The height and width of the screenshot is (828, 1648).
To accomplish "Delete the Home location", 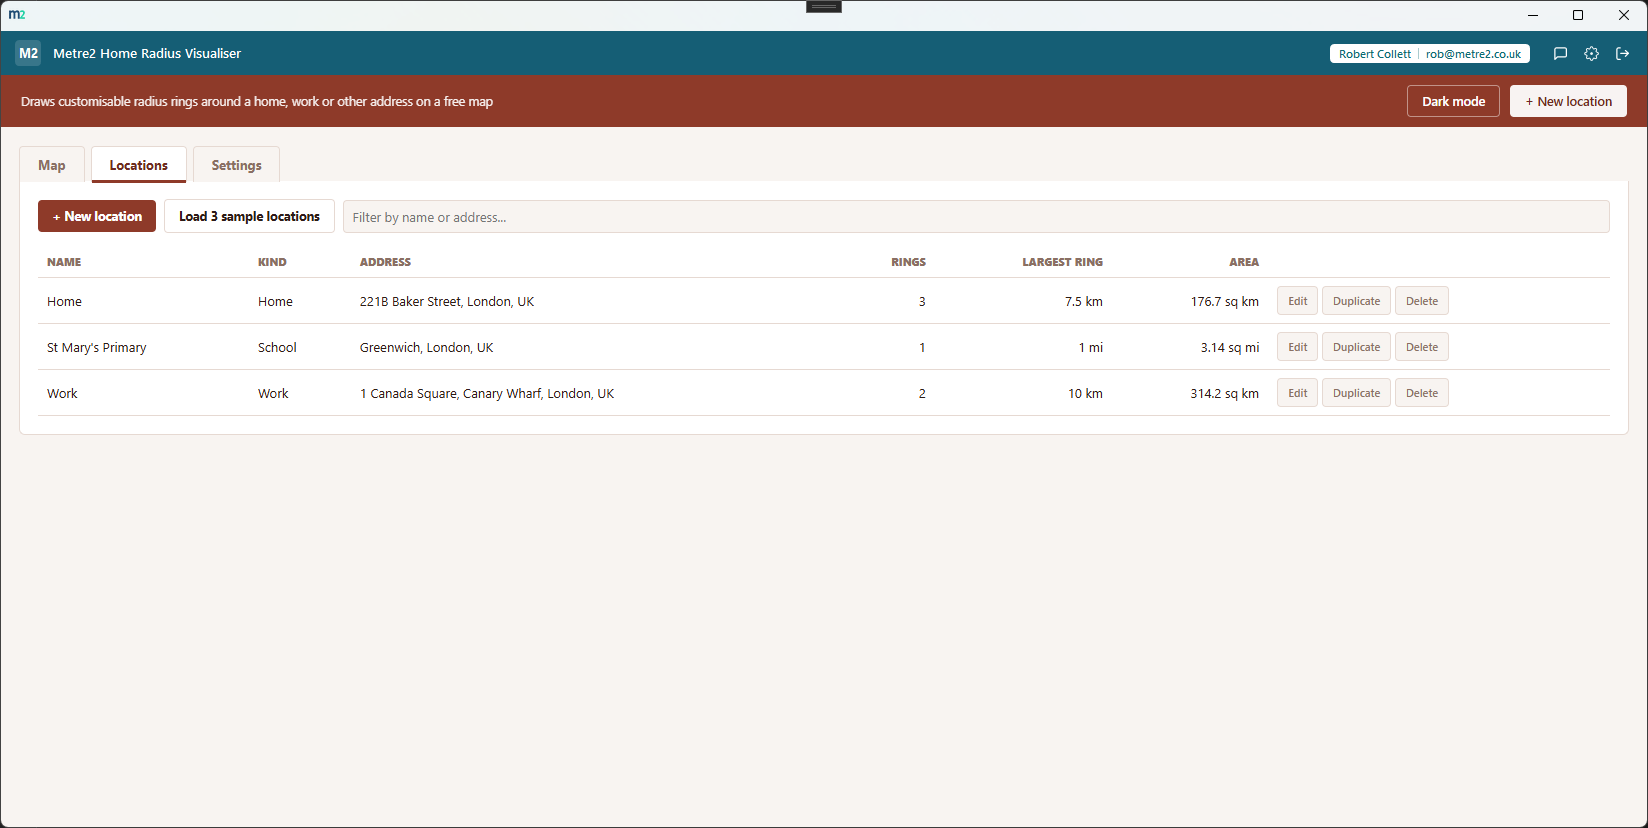I will coord(1421,301).
